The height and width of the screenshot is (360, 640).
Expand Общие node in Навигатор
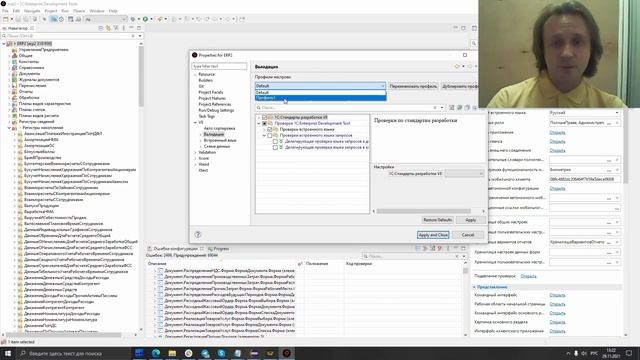tap(9, 56)
